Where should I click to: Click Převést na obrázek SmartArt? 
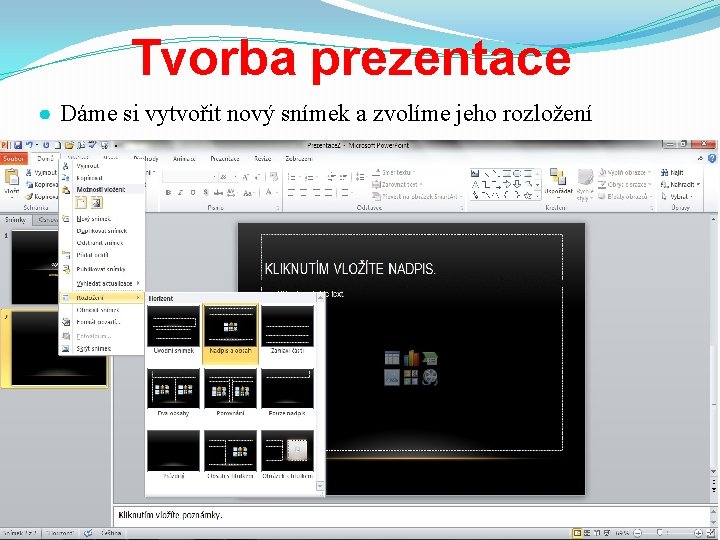coord(416,196)
